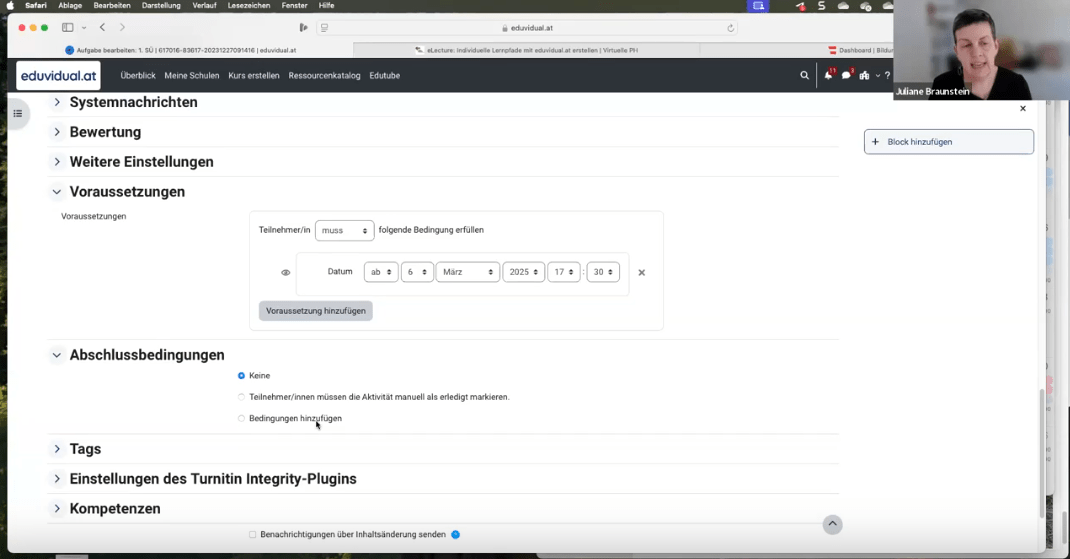
Task: Select the 'Keine' radio option
Action: point(242,376)
